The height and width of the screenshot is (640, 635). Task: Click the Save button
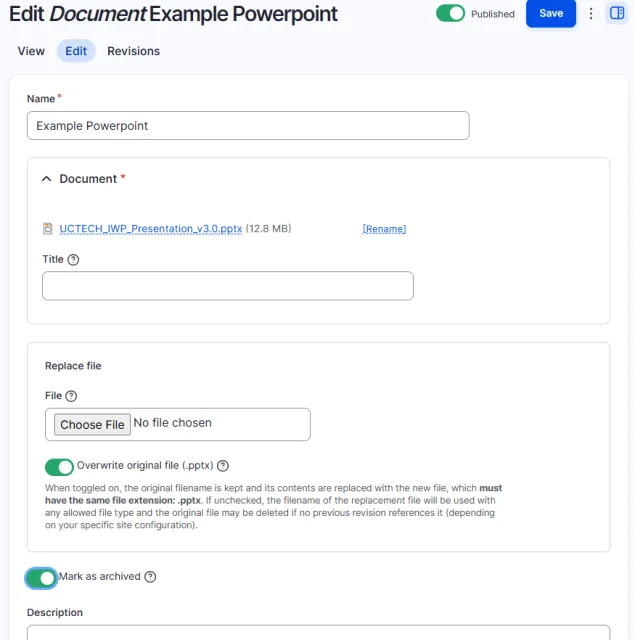point(551,13)
